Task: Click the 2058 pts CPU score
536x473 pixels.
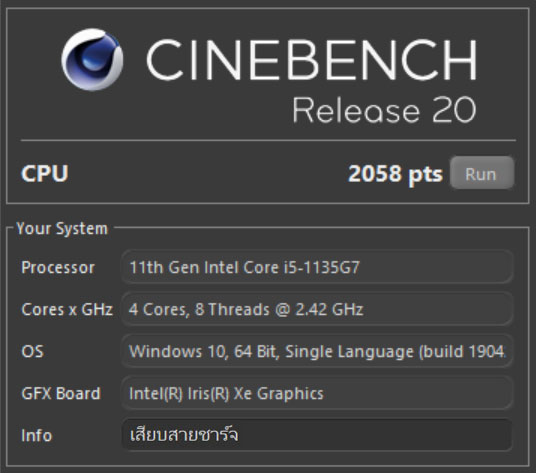Action: click(x=396, y=174)
